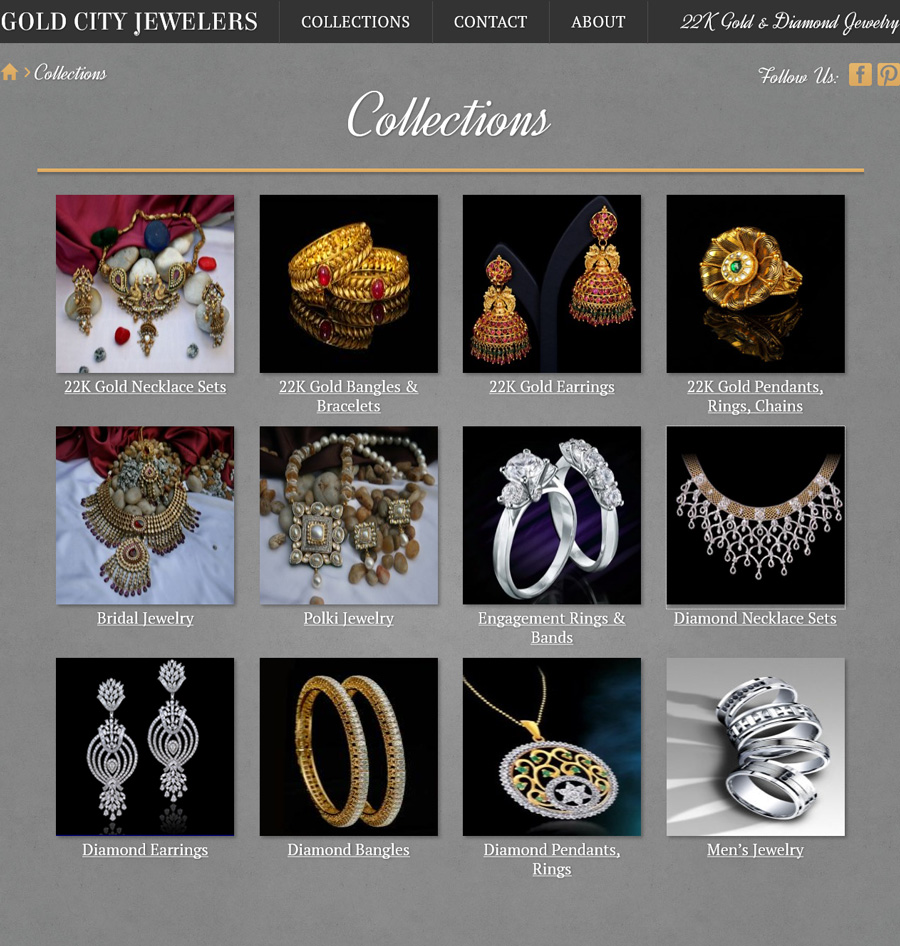This screenshot has height=946, width=900.
Task: Open the About menu item
Action: 598,22
